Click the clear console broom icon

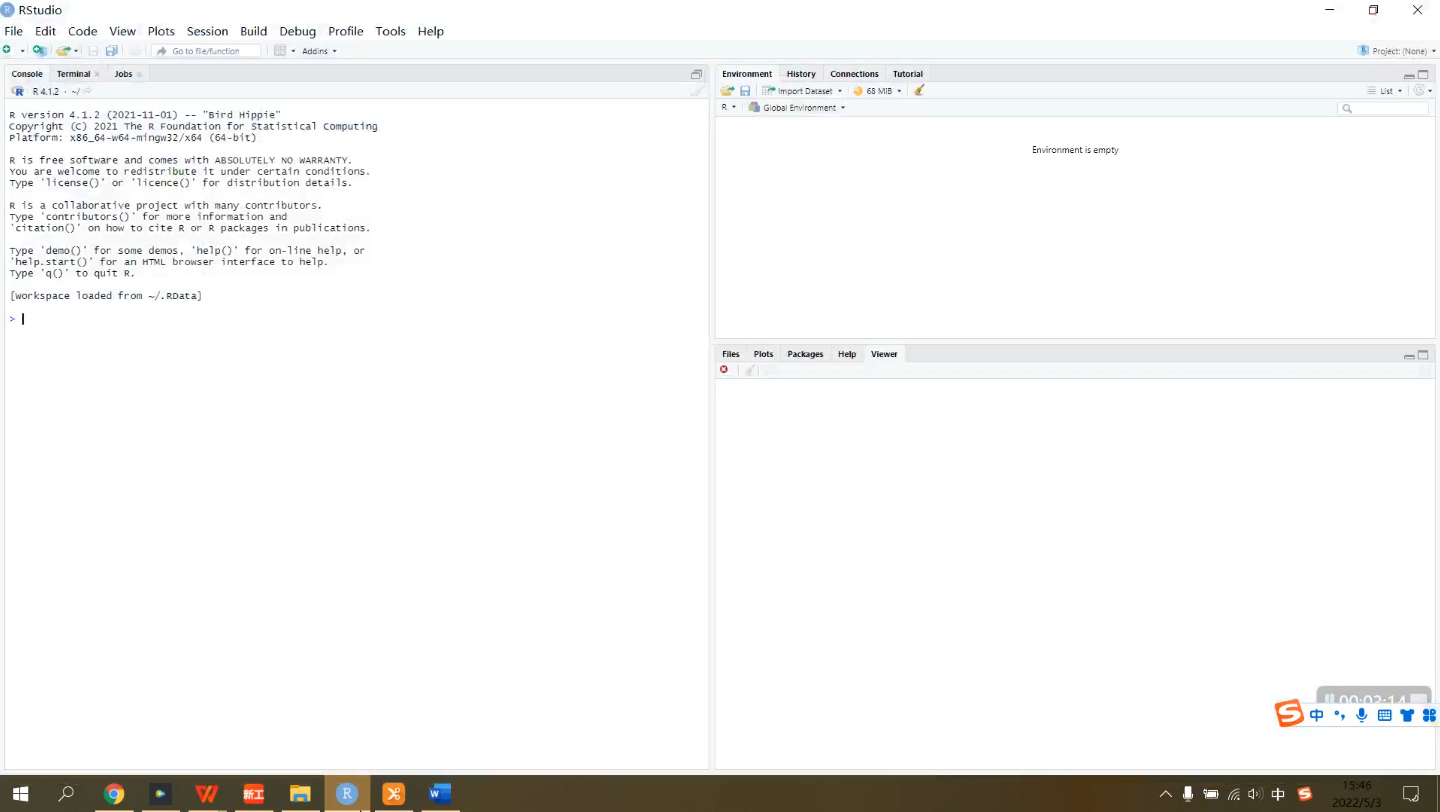coord(697,91)
